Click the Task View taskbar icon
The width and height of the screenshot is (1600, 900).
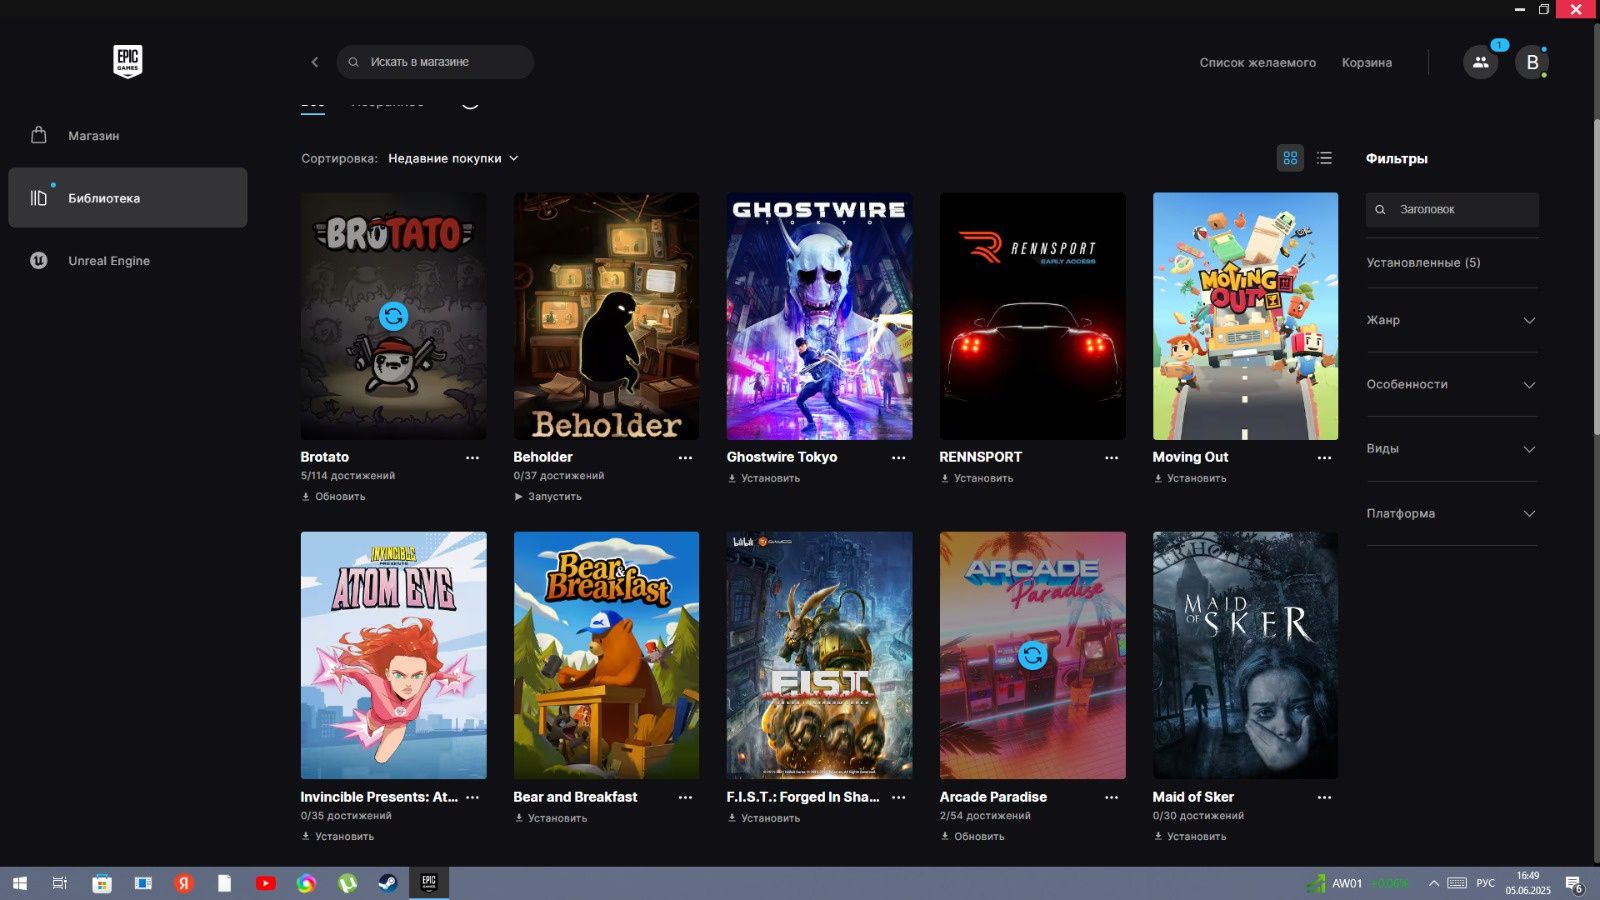[60, 883]
